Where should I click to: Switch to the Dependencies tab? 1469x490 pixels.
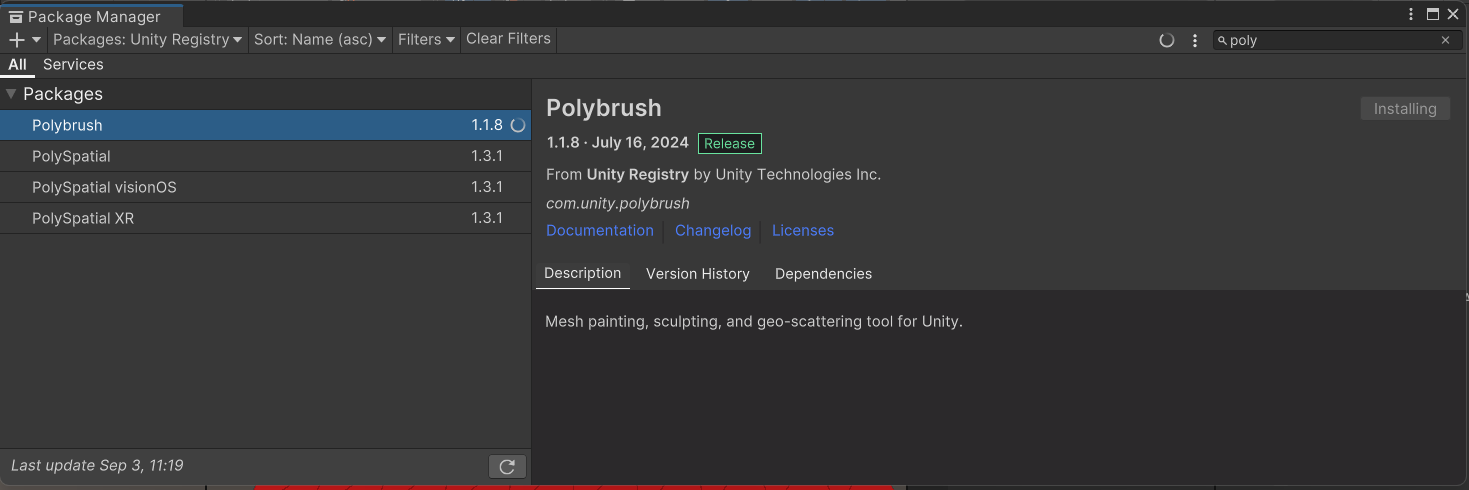tap(824, 274)
